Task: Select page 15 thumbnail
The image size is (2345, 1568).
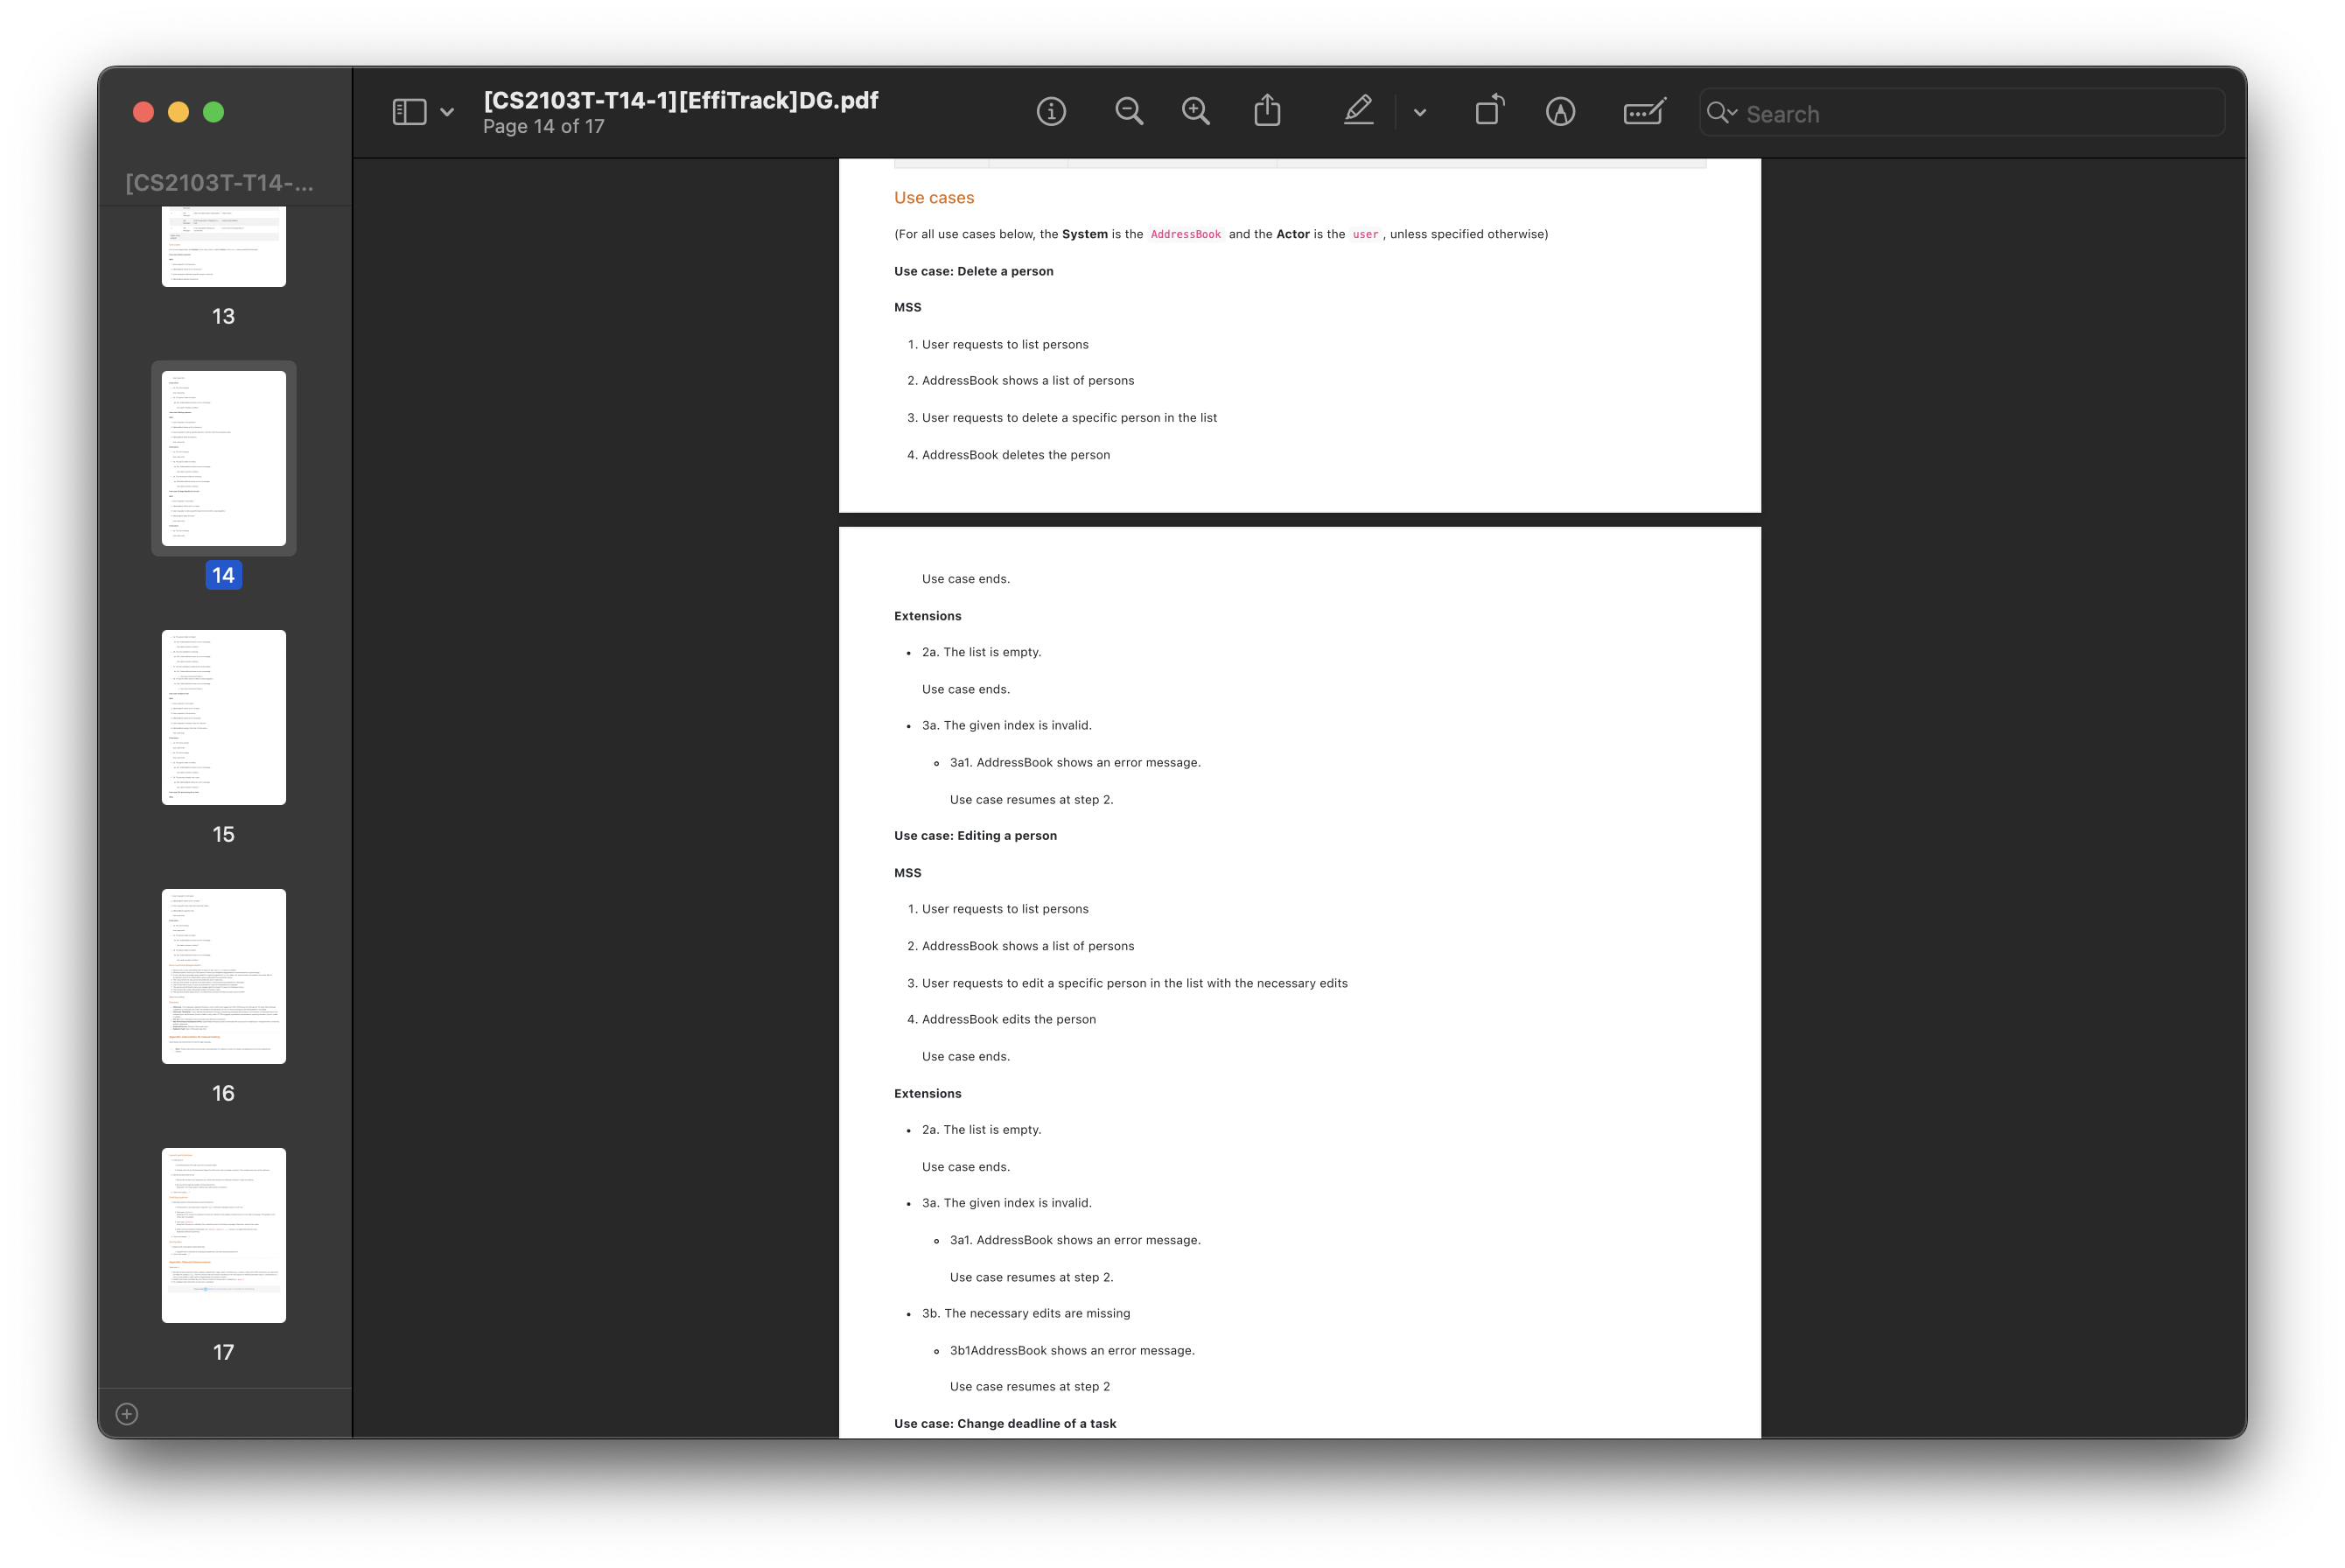Action: pyautogui.click(x=224, y=717)
